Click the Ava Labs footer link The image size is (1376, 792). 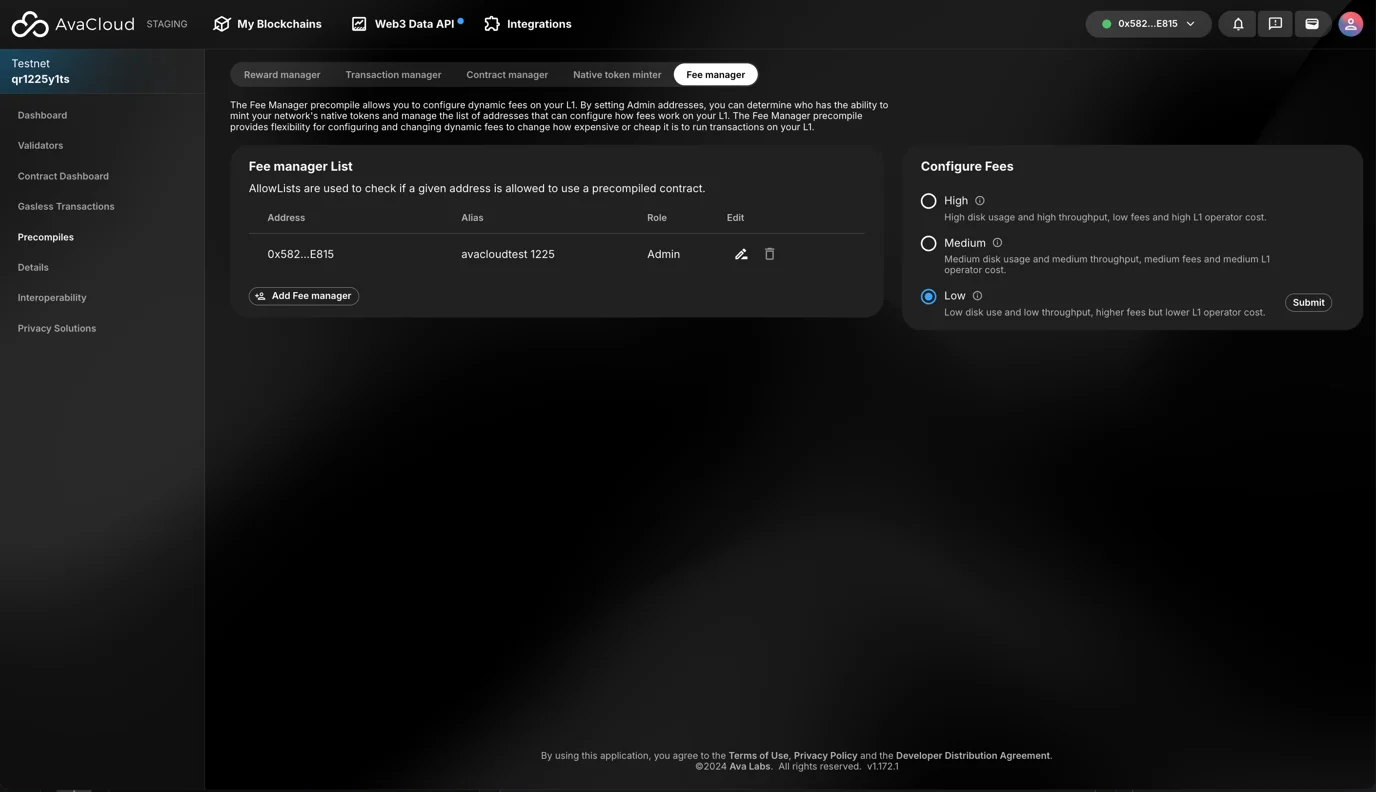pos(750,767)
